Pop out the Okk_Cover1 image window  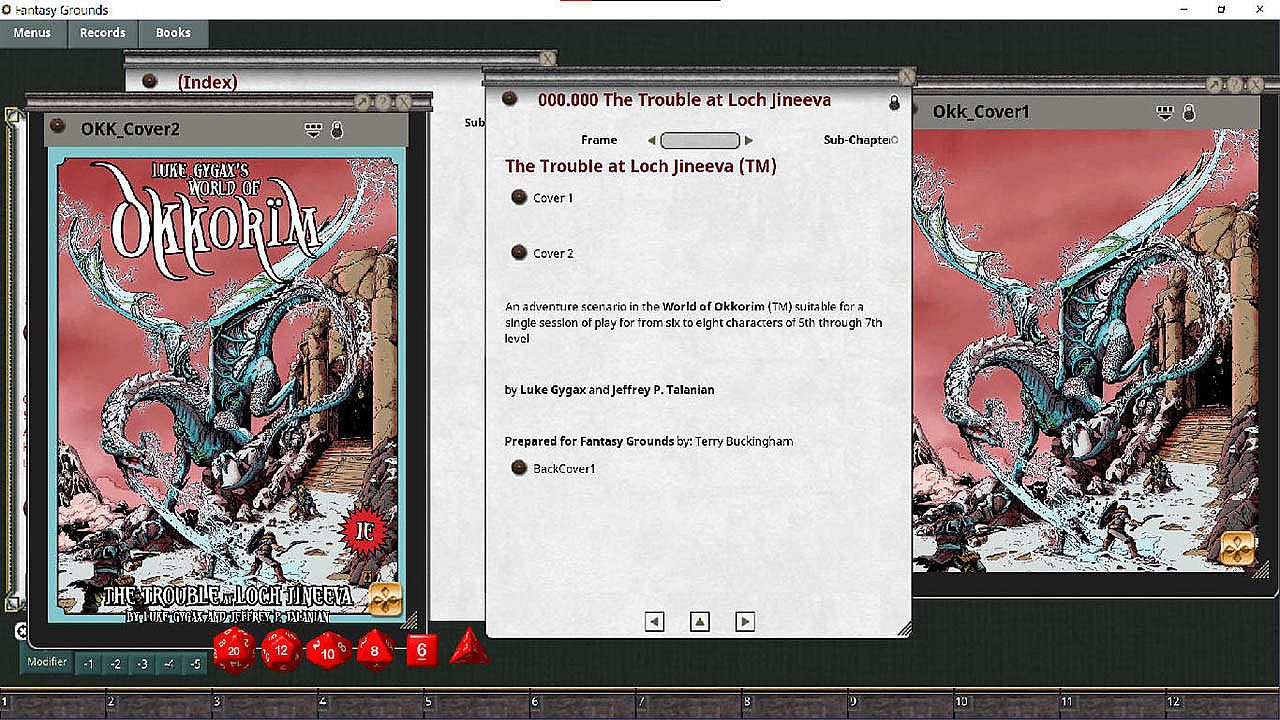coord(1215,85)
